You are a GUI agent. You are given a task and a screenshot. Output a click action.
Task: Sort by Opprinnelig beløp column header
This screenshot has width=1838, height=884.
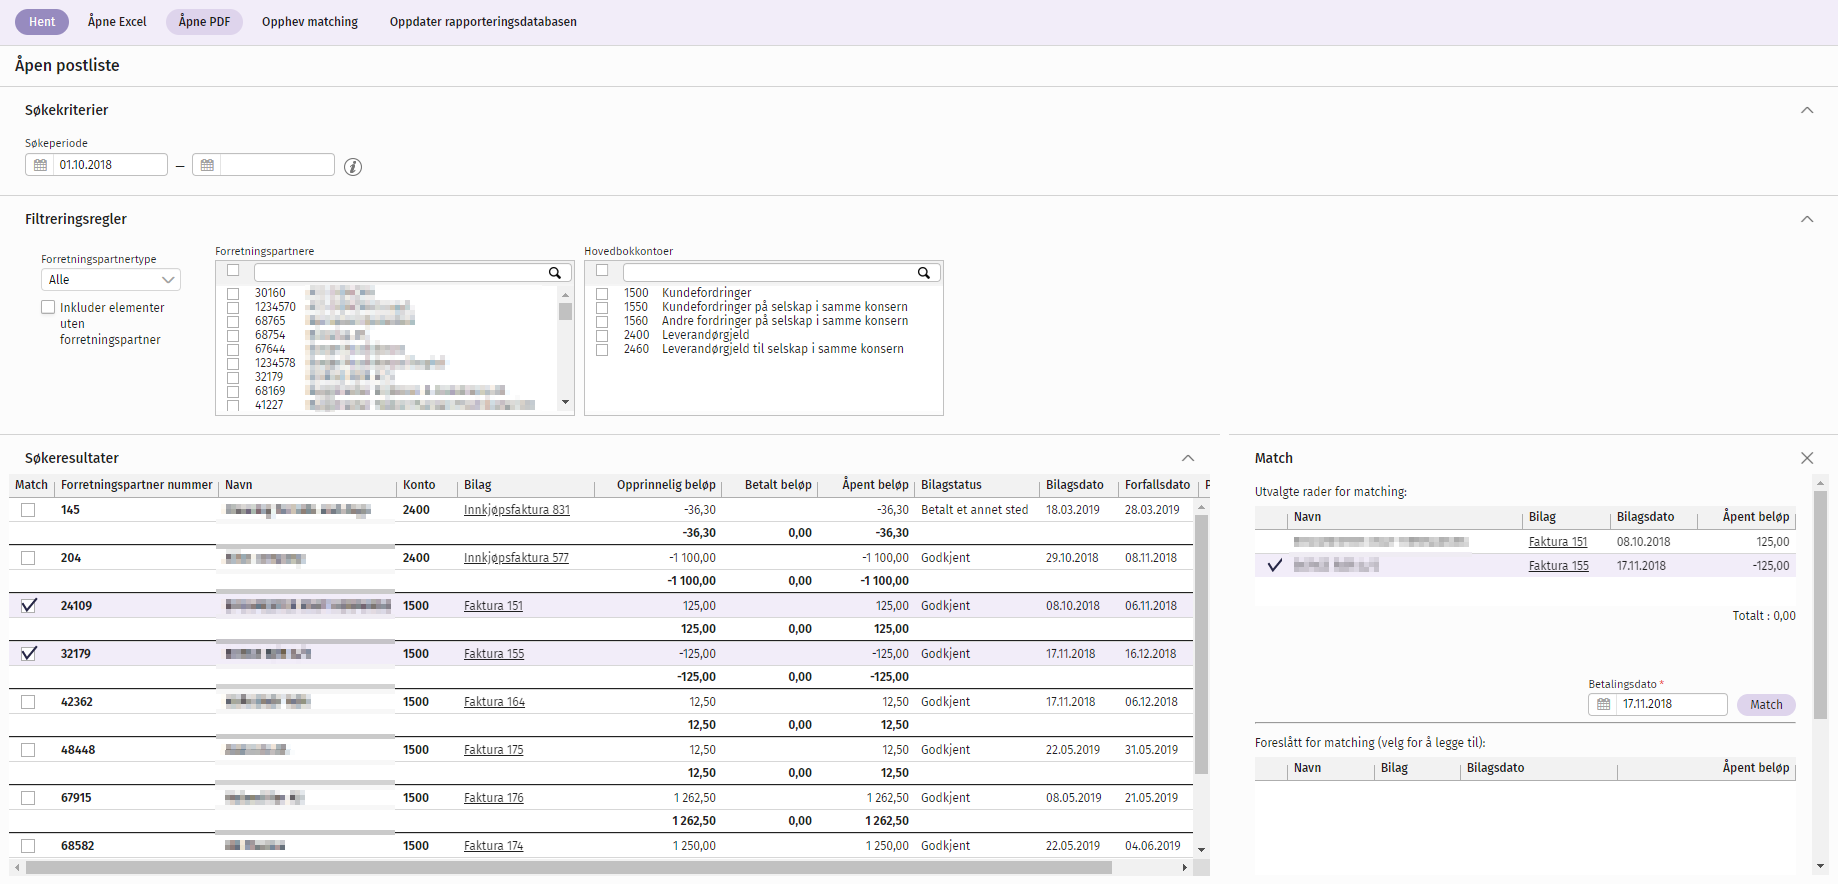click(666, 485)
